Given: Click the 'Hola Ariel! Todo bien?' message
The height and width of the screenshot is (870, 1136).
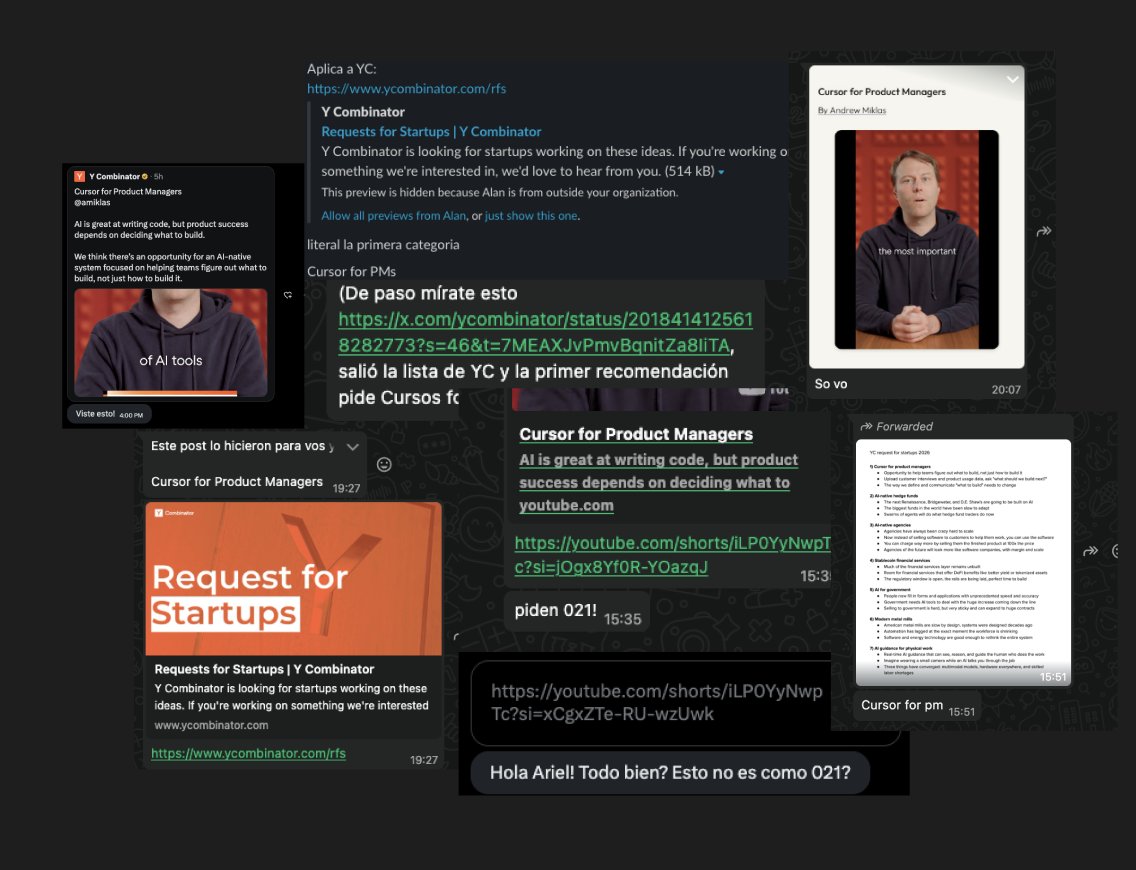Looking at the screenshot, I should click(670, 772).
